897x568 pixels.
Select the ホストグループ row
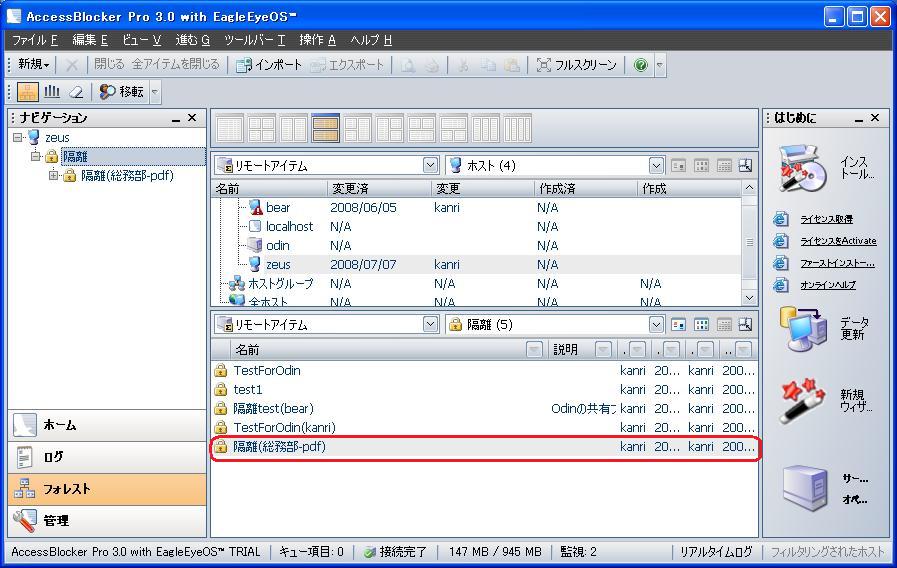pyautogui.click(x=477, y=283)
